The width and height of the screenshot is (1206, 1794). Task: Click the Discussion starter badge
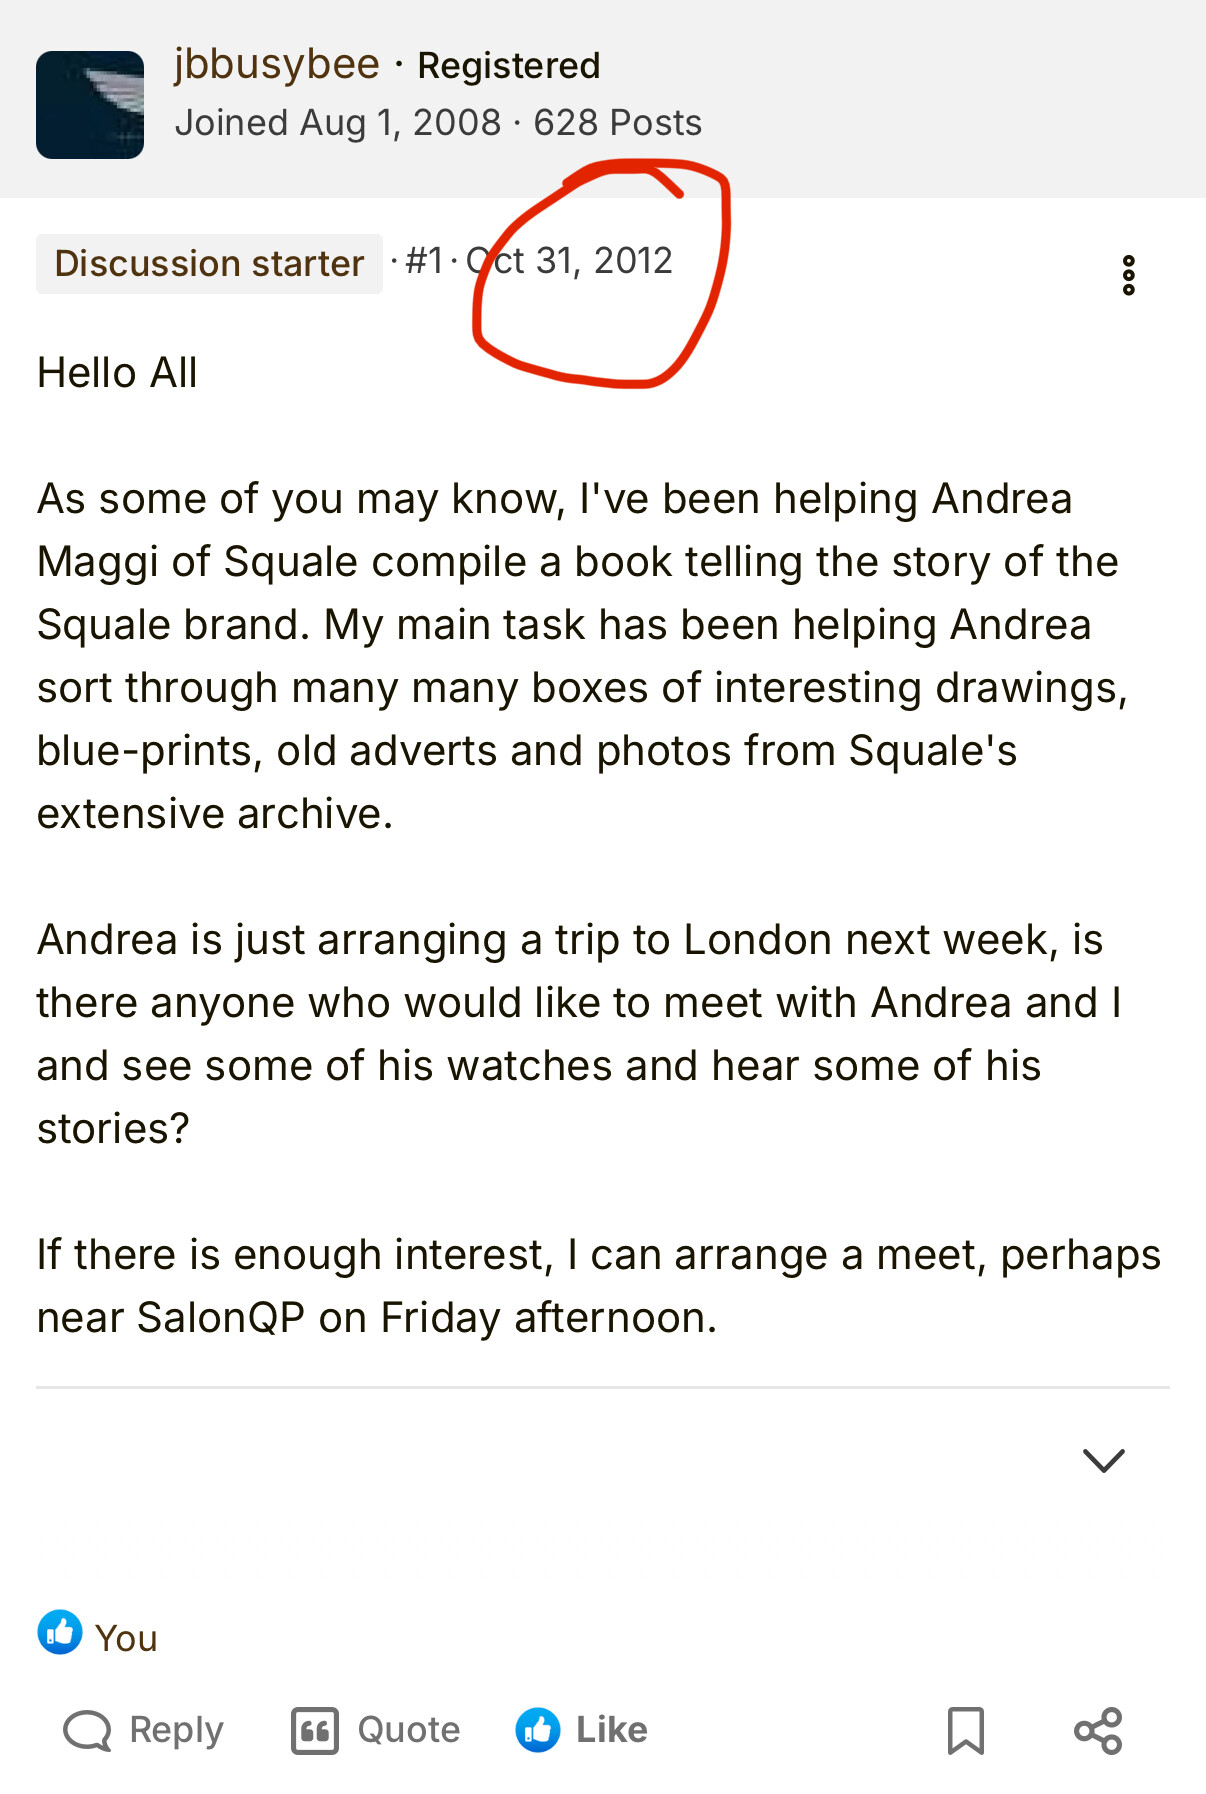pyautogui.click(x=209, y=263)
